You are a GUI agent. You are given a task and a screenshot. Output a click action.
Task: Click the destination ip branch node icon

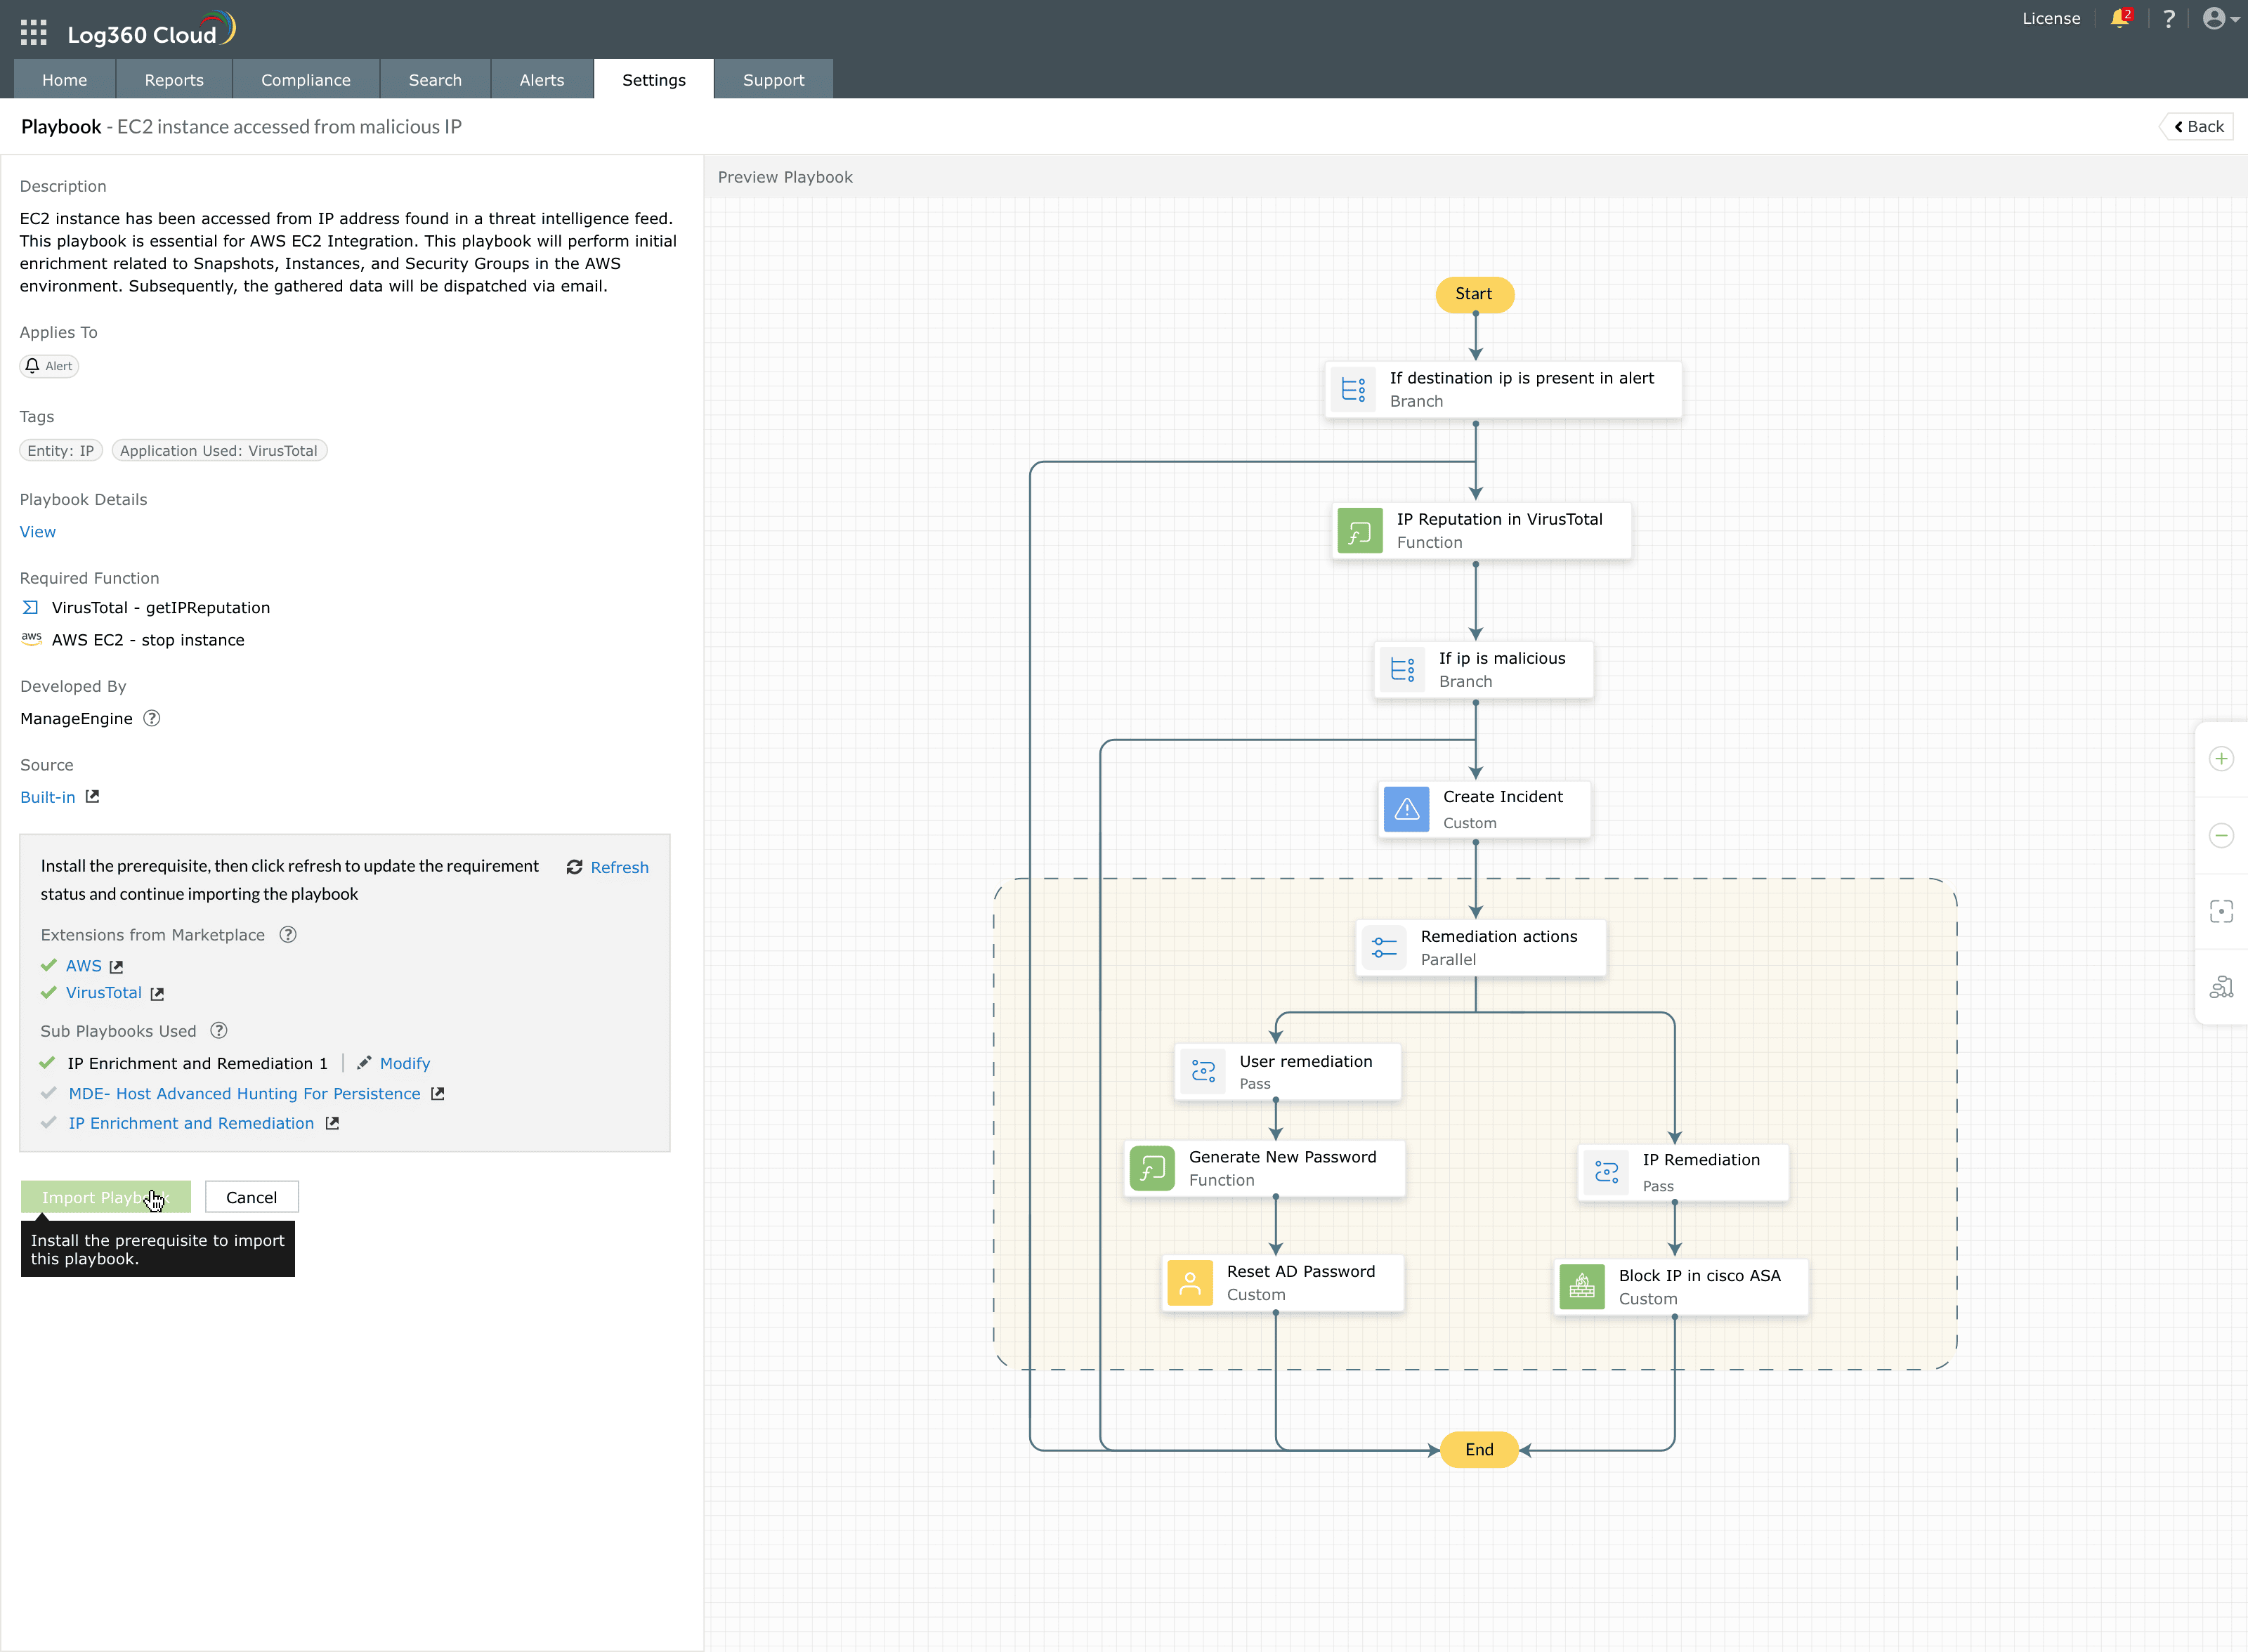(x=1353, y=390)
